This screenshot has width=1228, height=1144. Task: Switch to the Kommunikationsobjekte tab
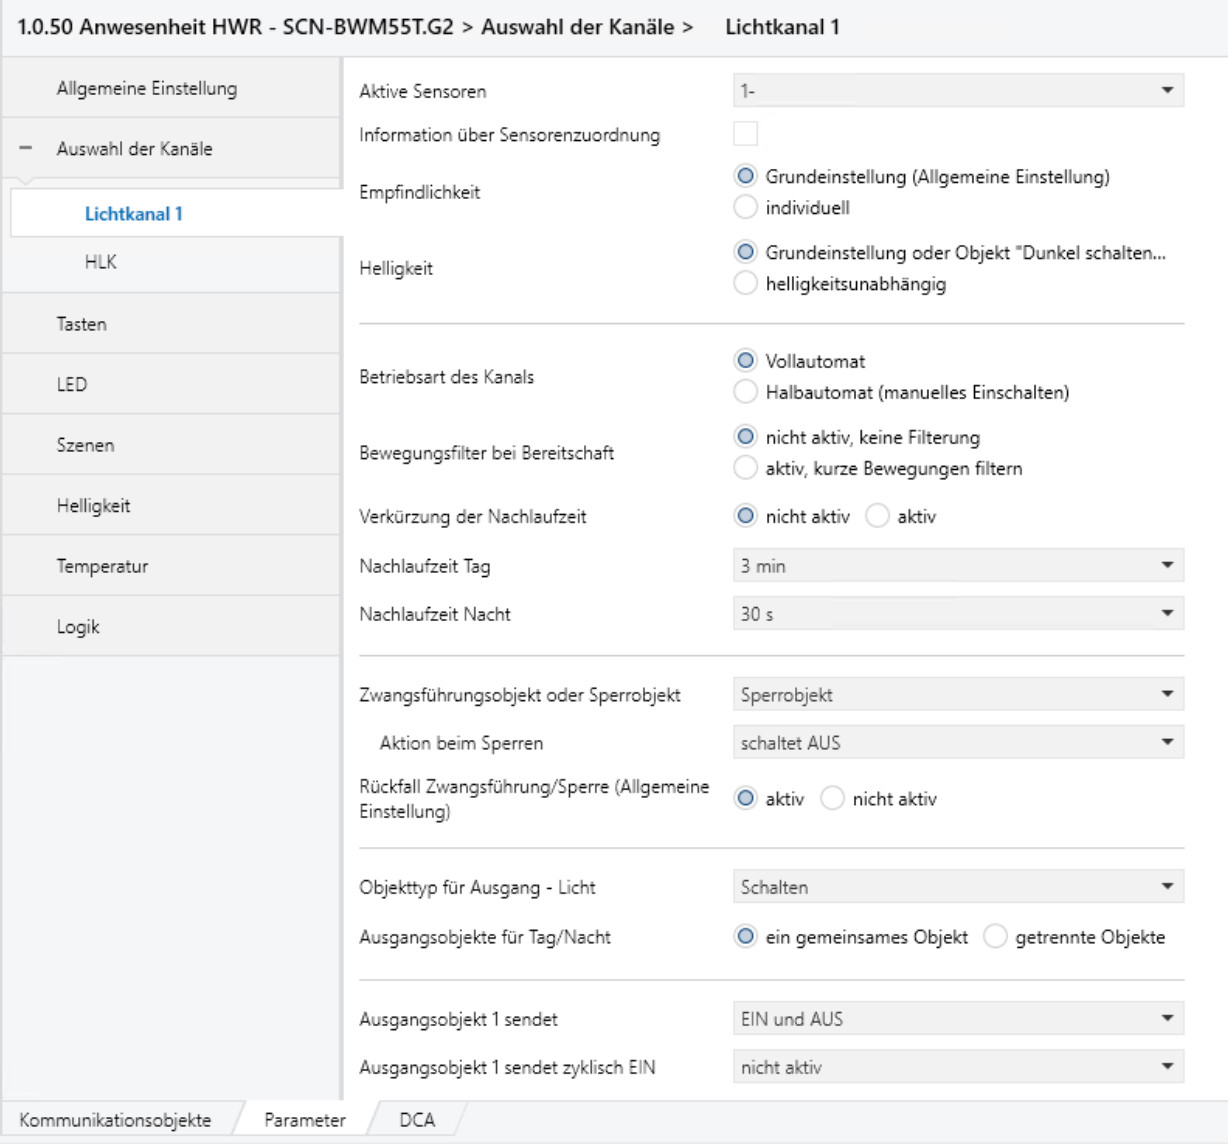(115, 1120)
